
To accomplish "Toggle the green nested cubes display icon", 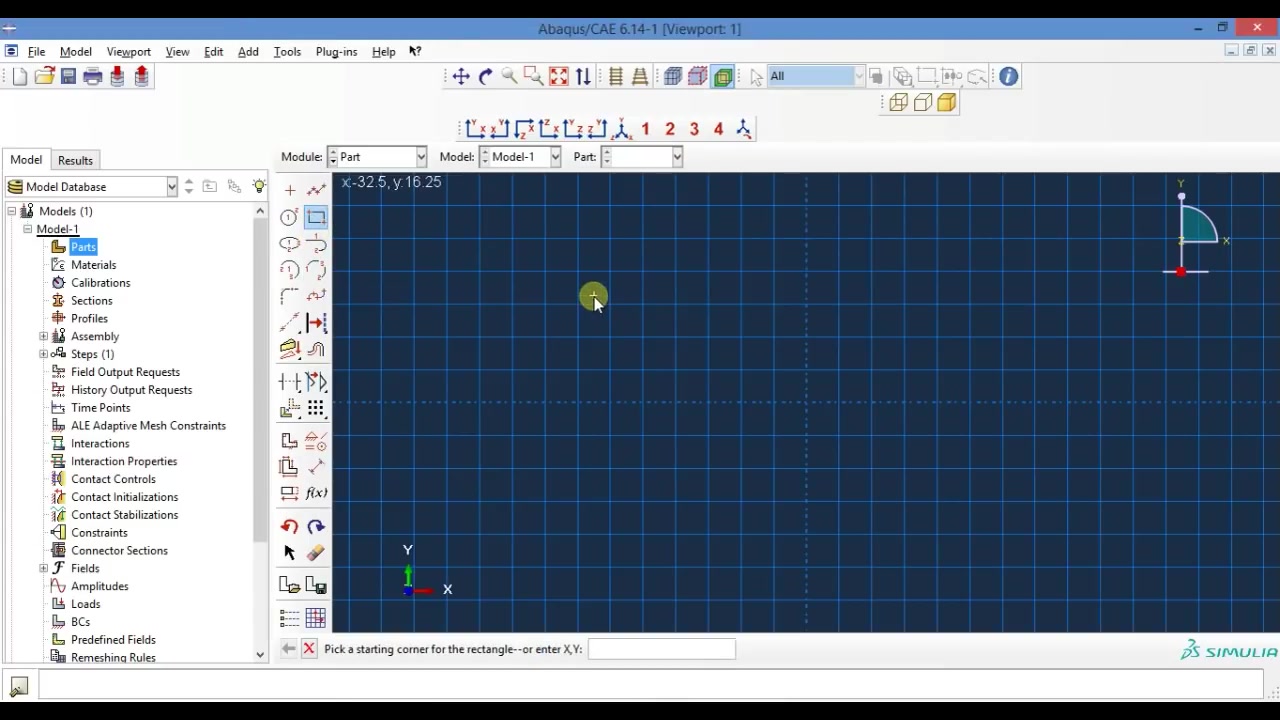I will tap(723, 77).
